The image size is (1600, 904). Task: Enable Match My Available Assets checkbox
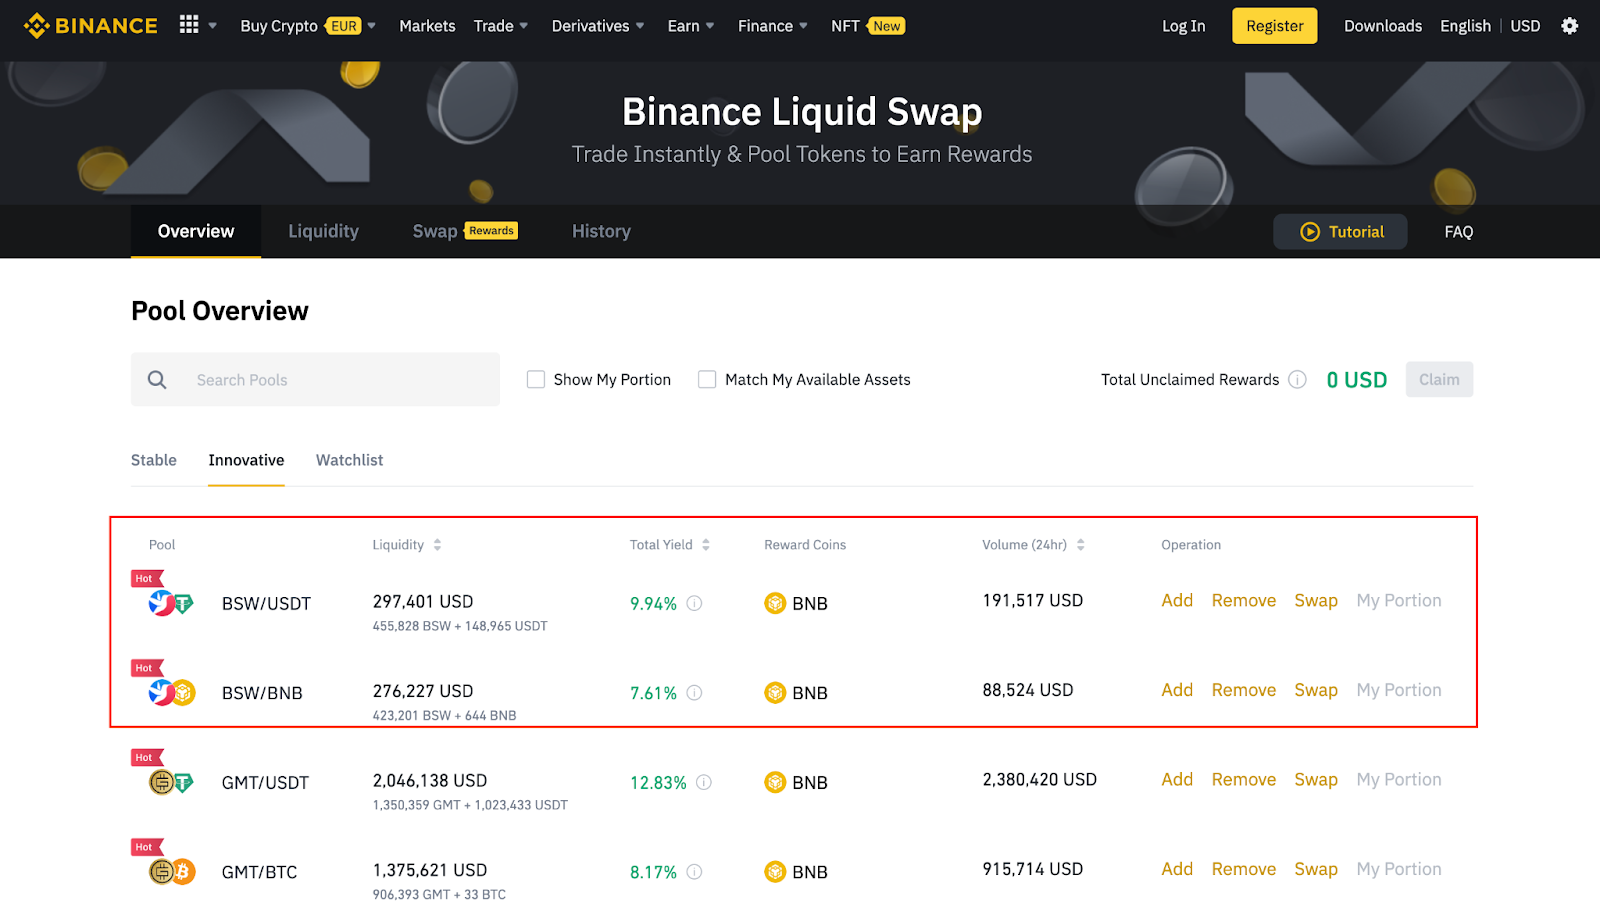tap(707, 380)
